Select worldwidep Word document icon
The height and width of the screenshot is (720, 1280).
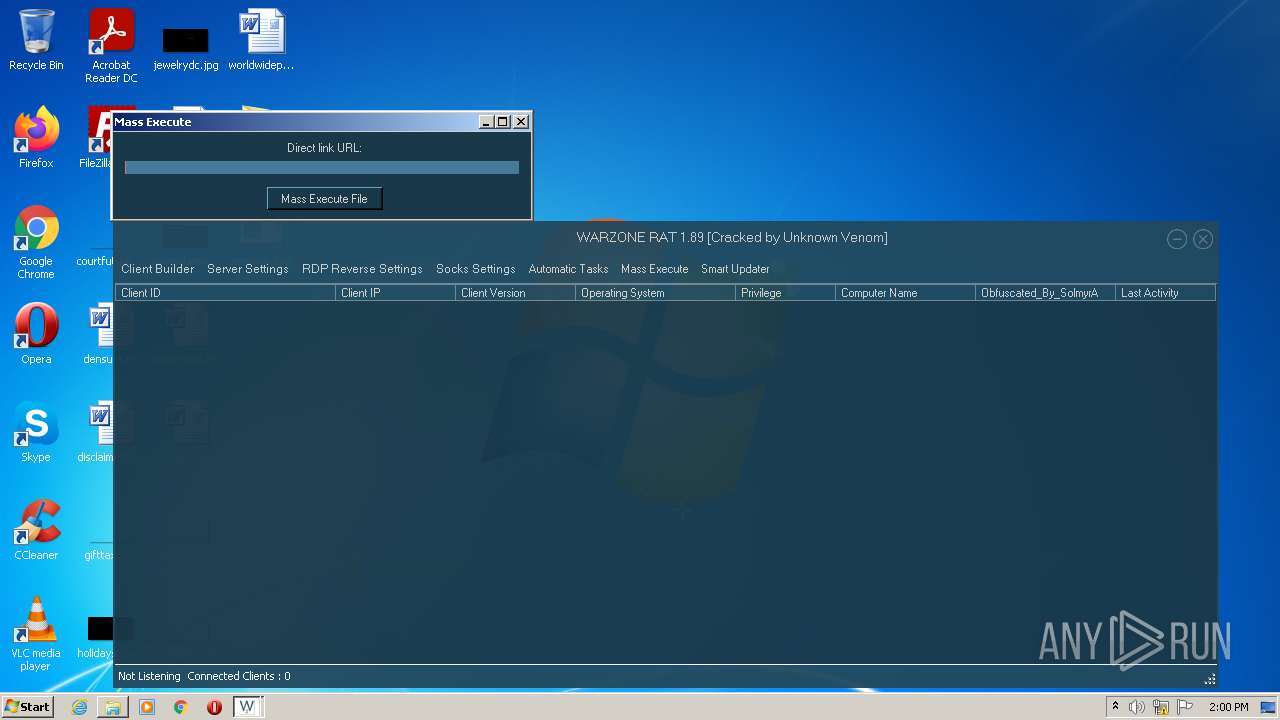coord(261,40)
